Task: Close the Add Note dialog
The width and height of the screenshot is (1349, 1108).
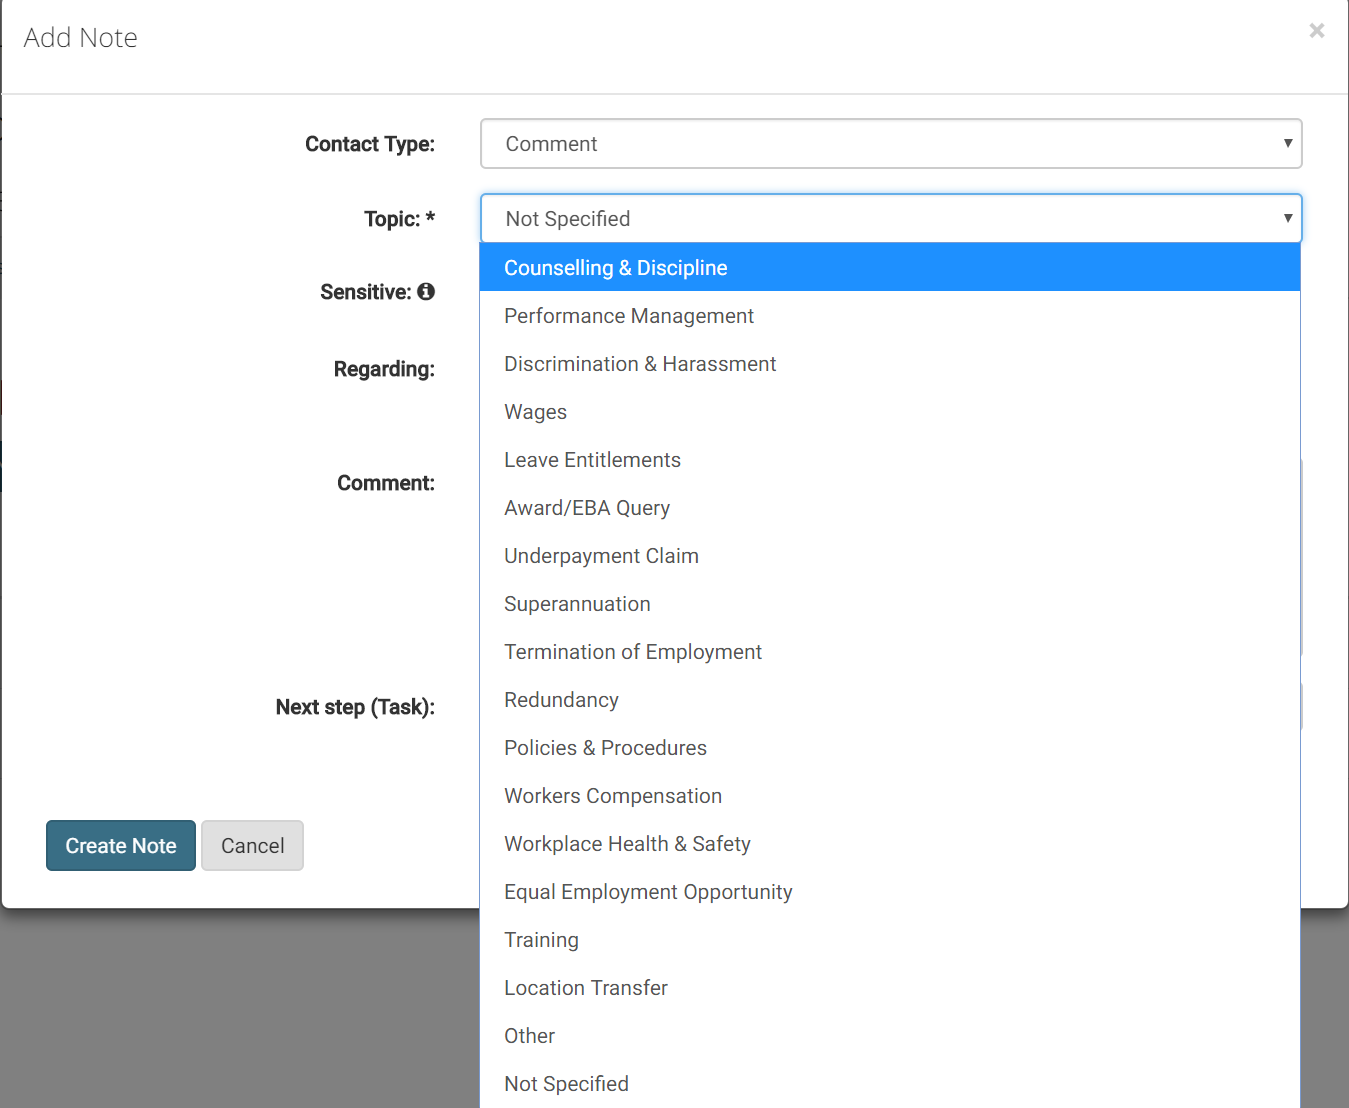Action: [1317, 31]
